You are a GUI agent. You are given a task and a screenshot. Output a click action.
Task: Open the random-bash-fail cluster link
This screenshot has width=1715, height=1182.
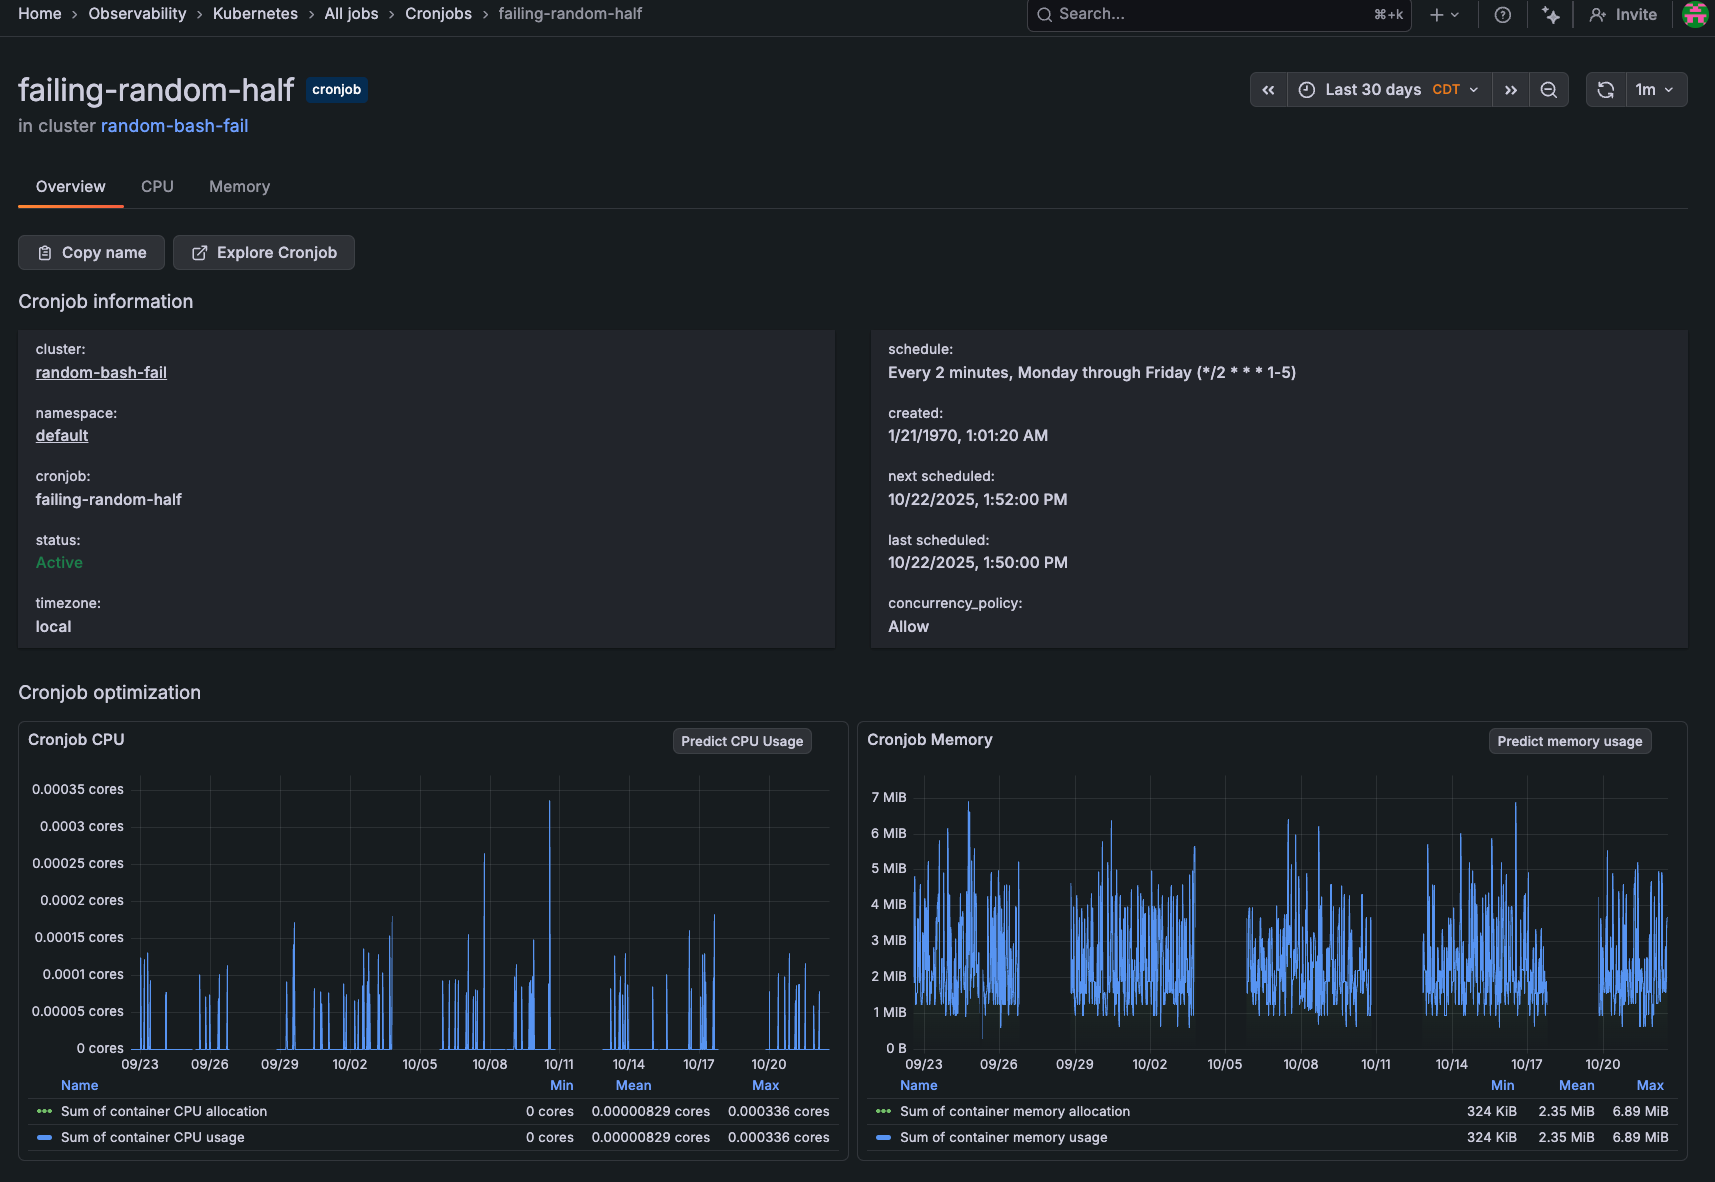pyautogui.click(x=174, y=126)
